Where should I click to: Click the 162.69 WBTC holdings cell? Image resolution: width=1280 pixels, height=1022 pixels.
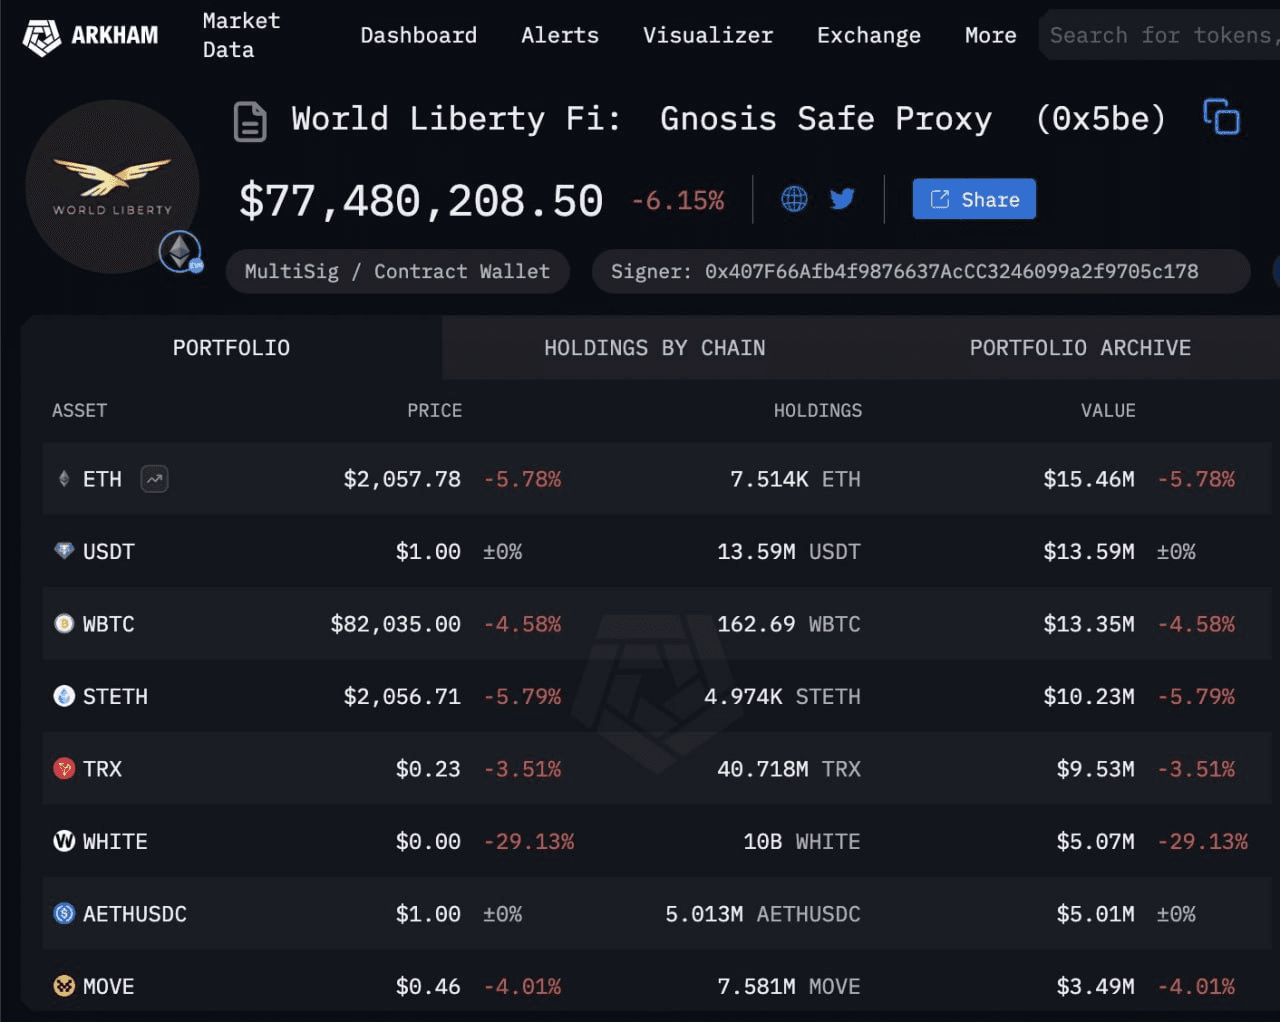pos(789,624)
